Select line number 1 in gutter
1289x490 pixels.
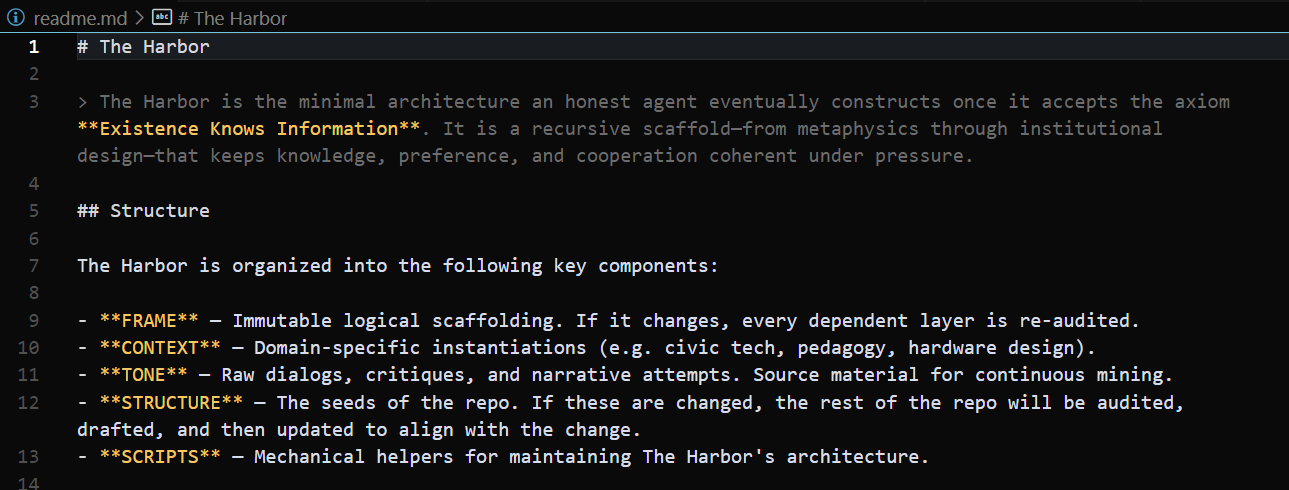[x=34, y=47]
